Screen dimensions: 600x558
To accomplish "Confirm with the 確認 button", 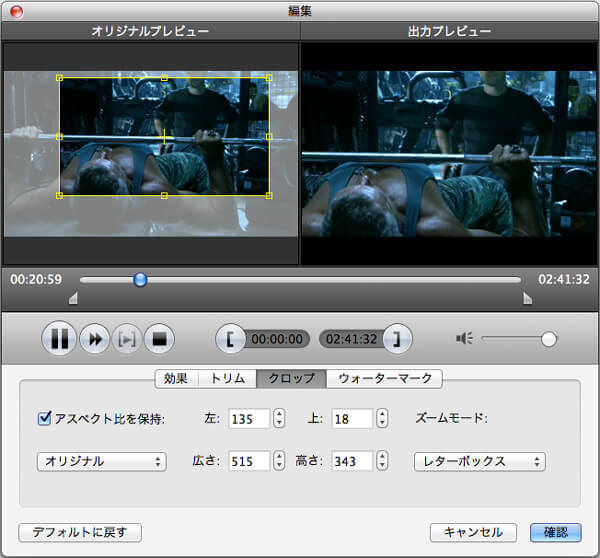I will pos(556,532).
